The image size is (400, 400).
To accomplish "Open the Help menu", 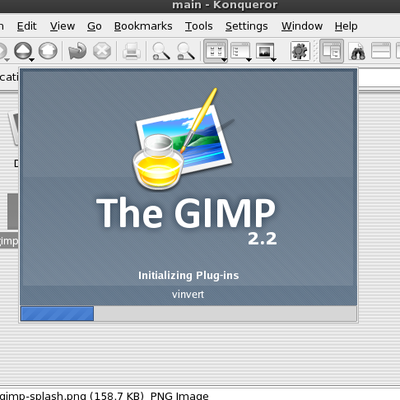I will tap(346, 26).
